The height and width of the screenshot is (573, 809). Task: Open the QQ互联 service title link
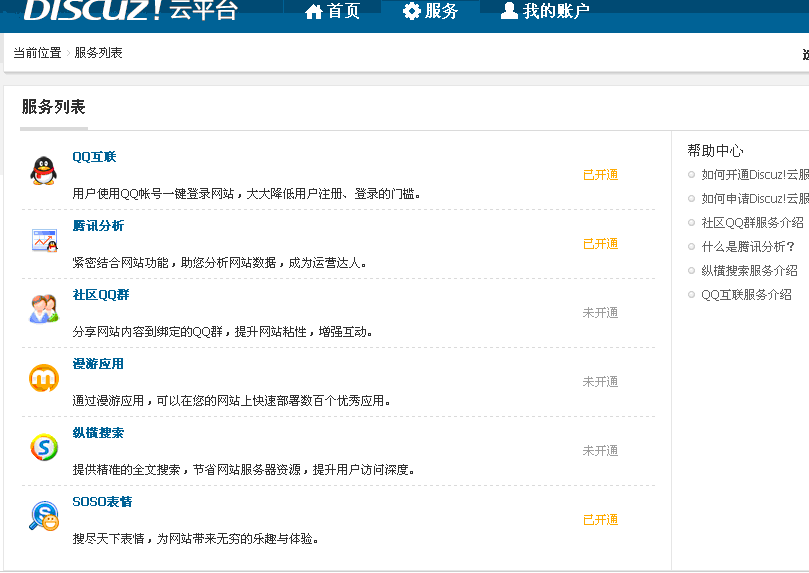coord(94,157)
